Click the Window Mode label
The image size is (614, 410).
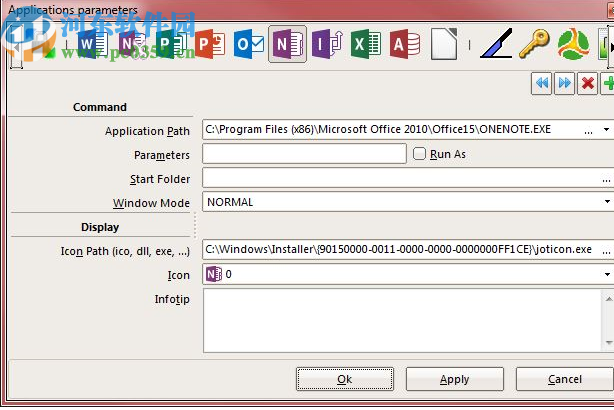(151, 203)
